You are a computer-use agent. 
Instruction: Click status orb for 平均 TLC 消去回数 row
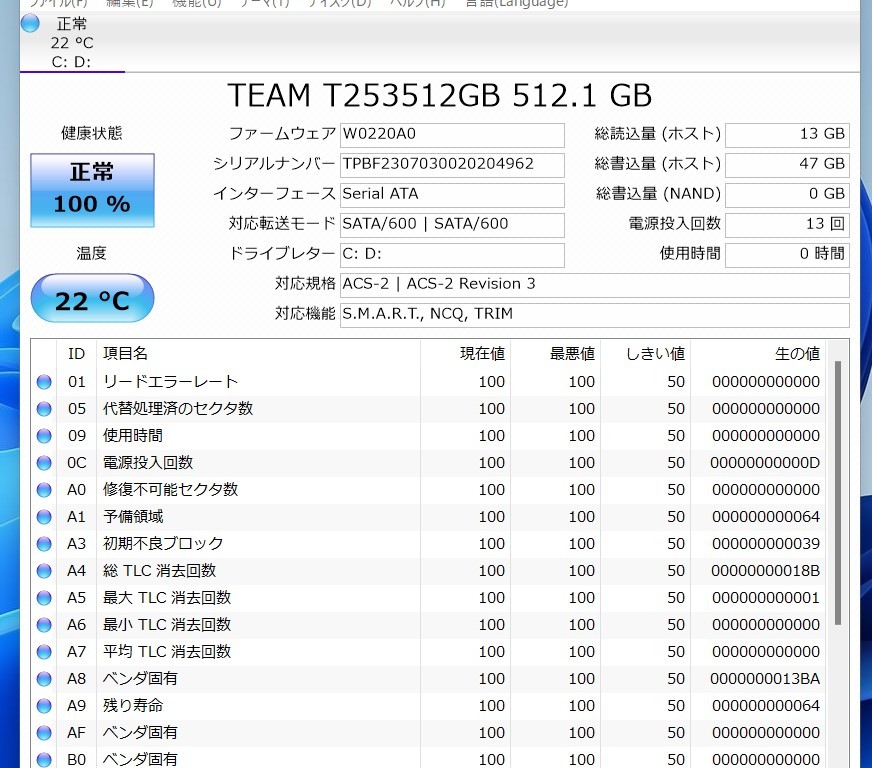(44, 652)
